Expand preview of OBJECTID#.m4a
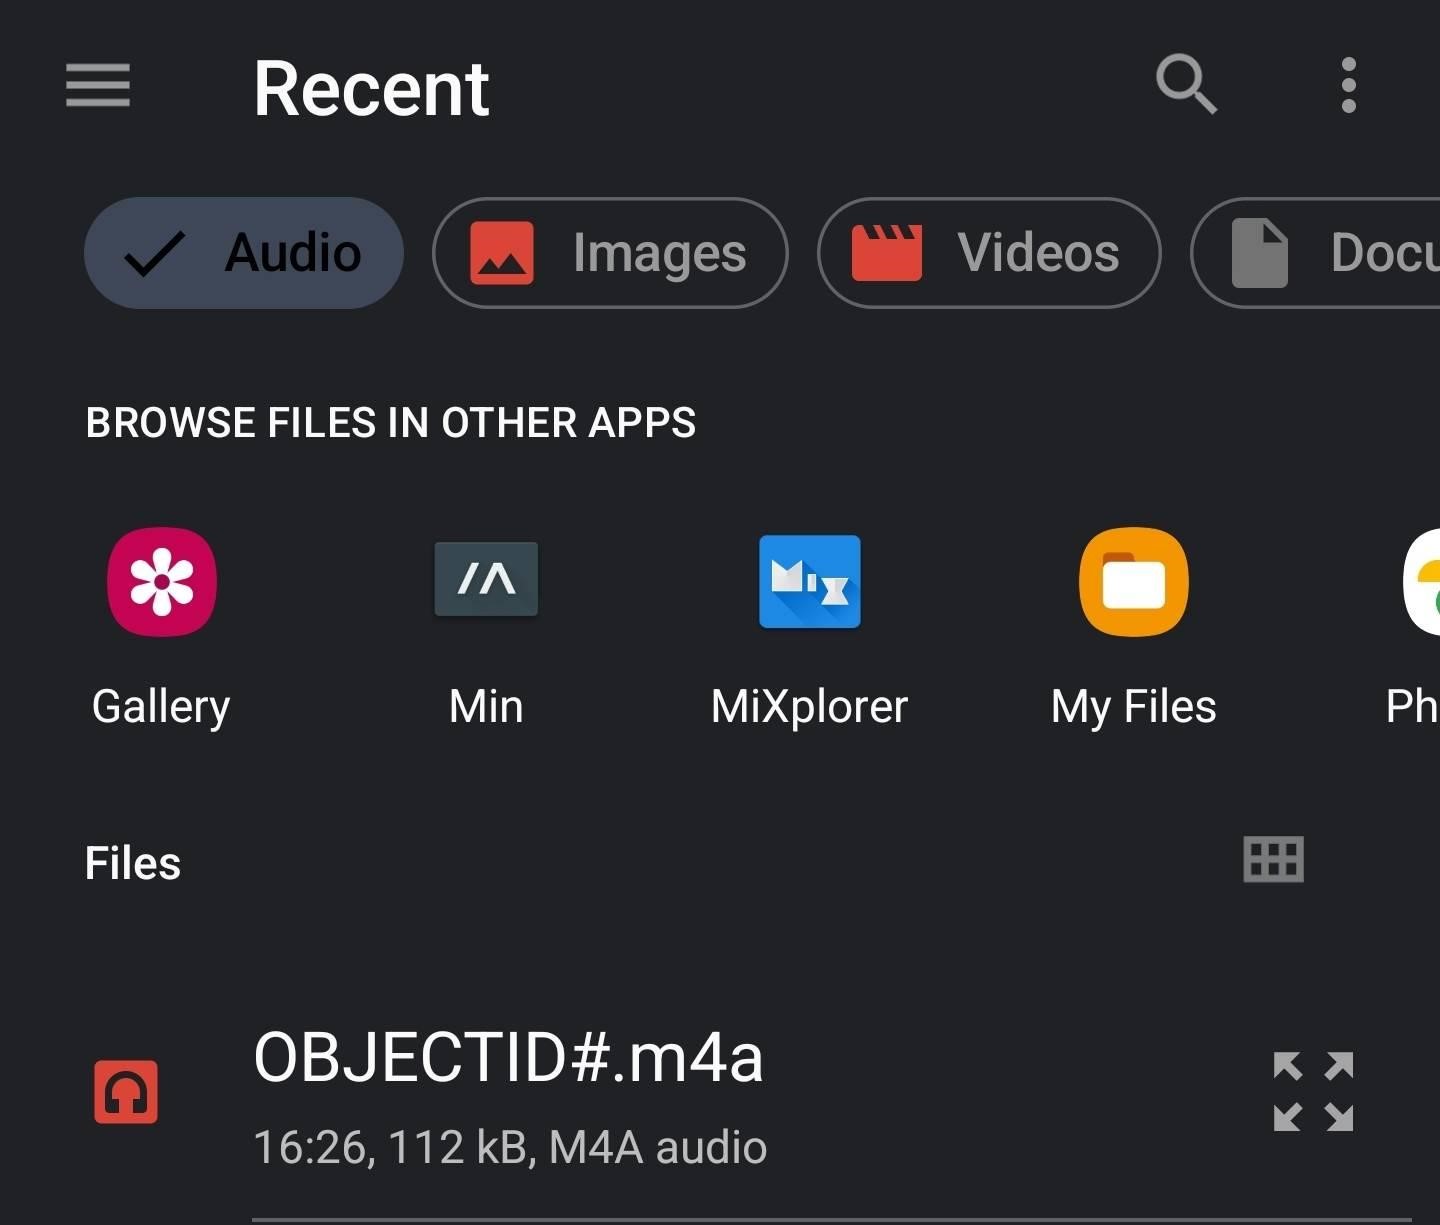The height and width of the screenshot is (1225, 1440). (x=1314, y=1092)
